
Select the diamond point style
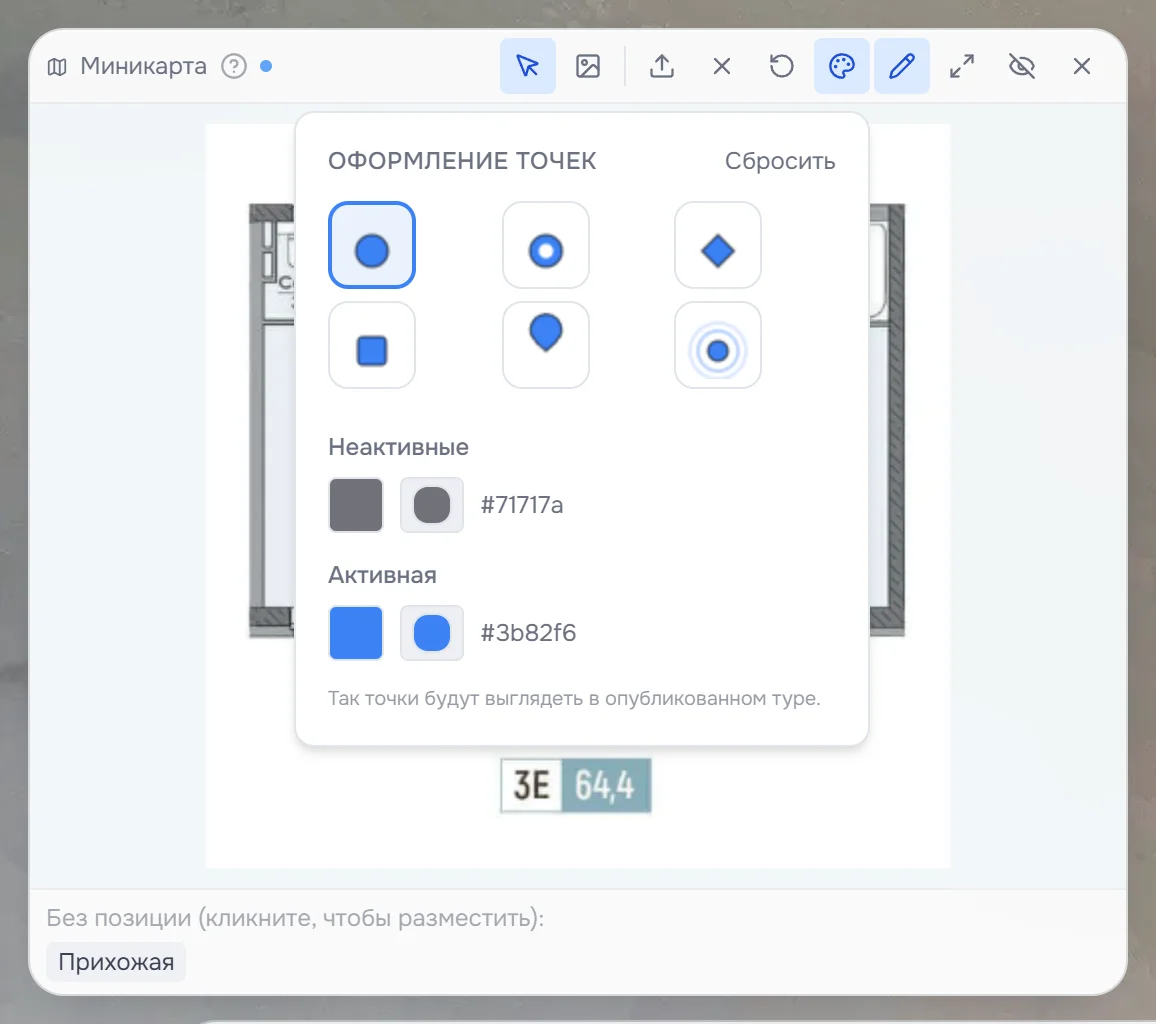(x=718, y=245)
